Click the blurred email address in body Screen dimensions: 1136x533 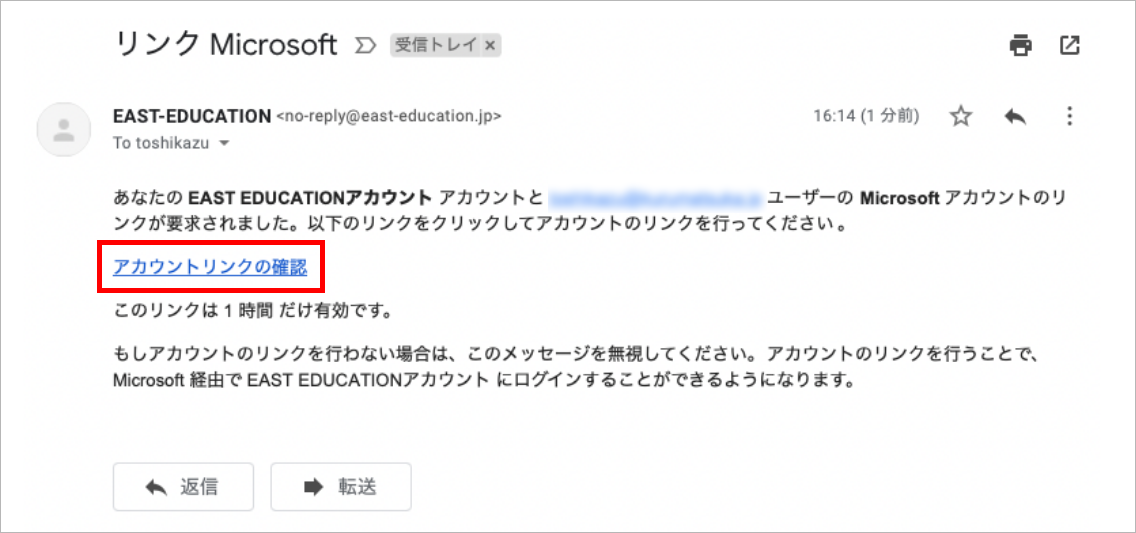point(654,197)
